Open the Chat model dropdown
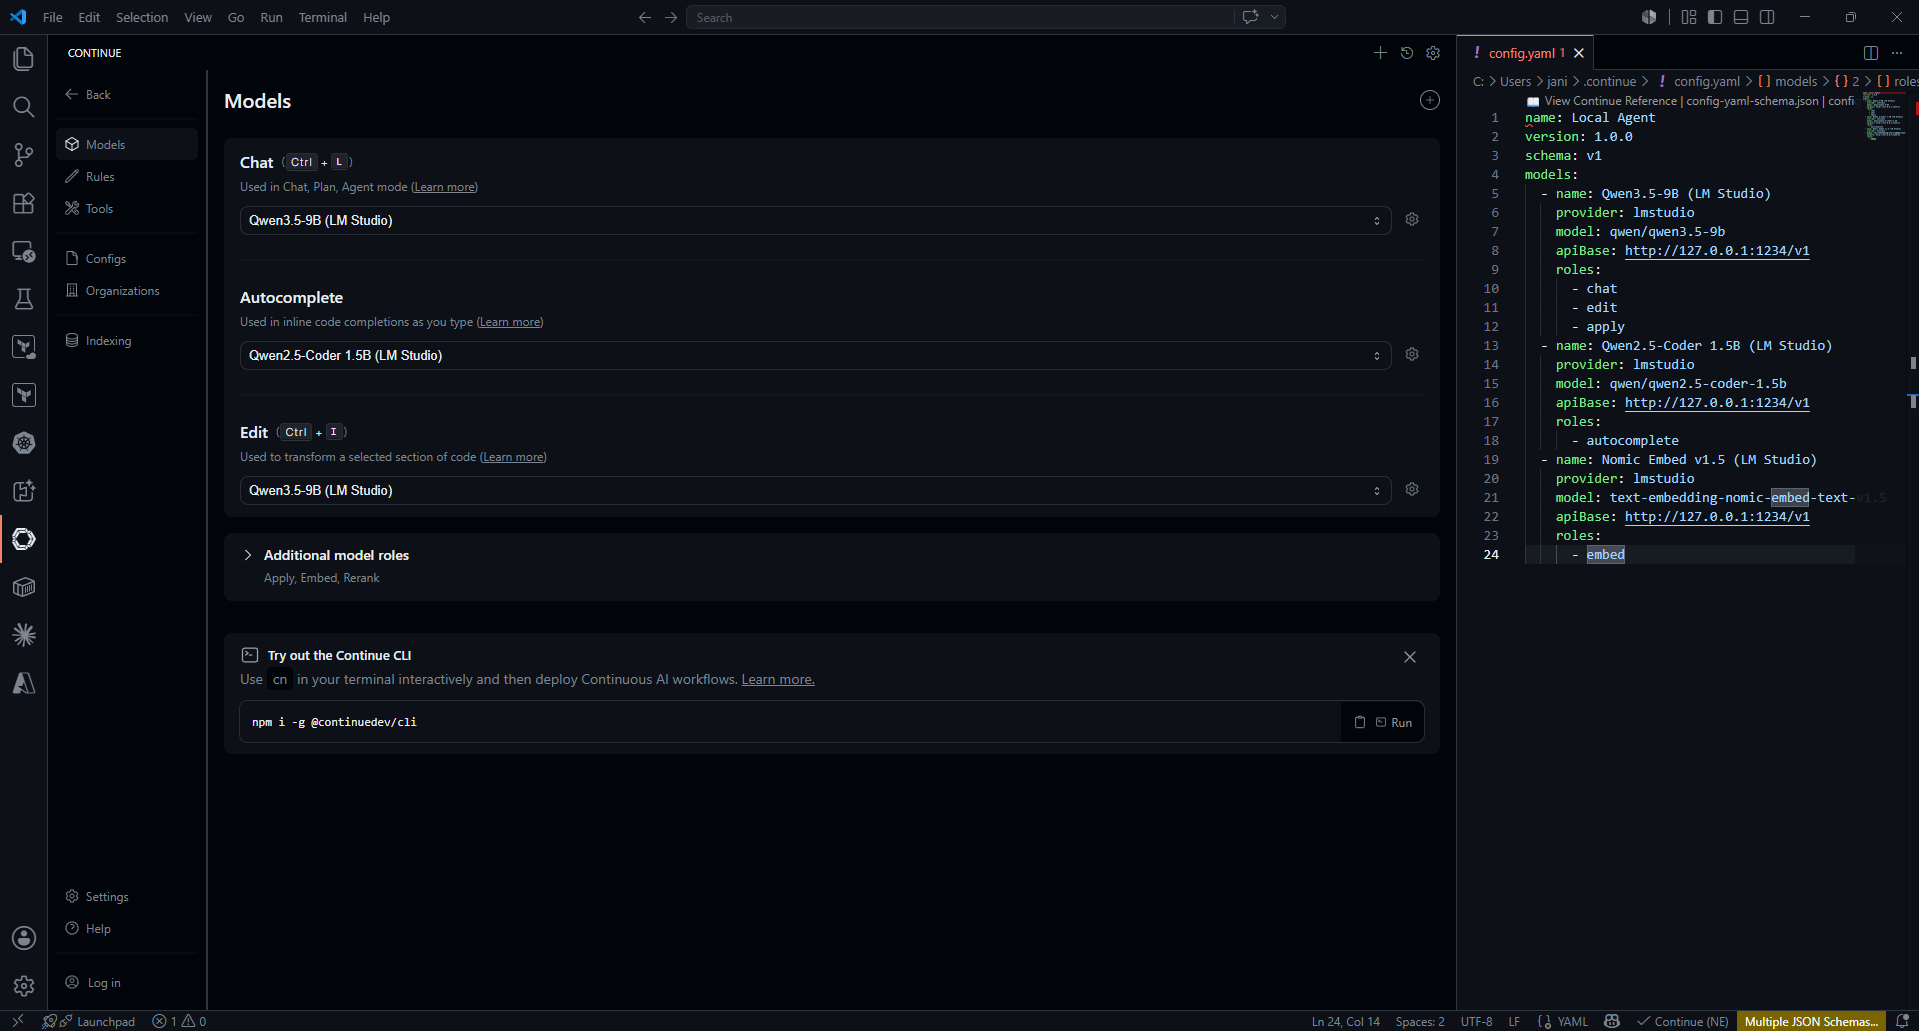 tap(815, 220)
